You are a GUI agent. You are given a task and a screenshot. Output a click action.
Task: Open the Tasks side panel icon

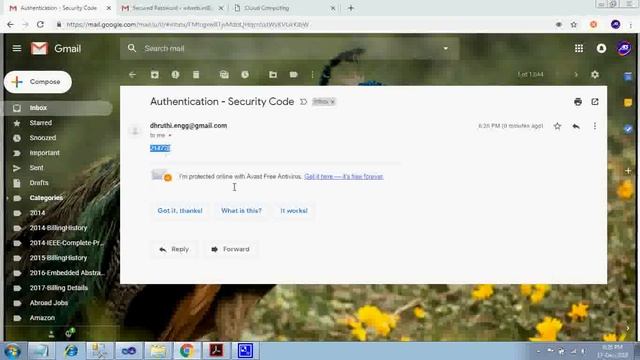pyautogui.click(x=628, y=129)
